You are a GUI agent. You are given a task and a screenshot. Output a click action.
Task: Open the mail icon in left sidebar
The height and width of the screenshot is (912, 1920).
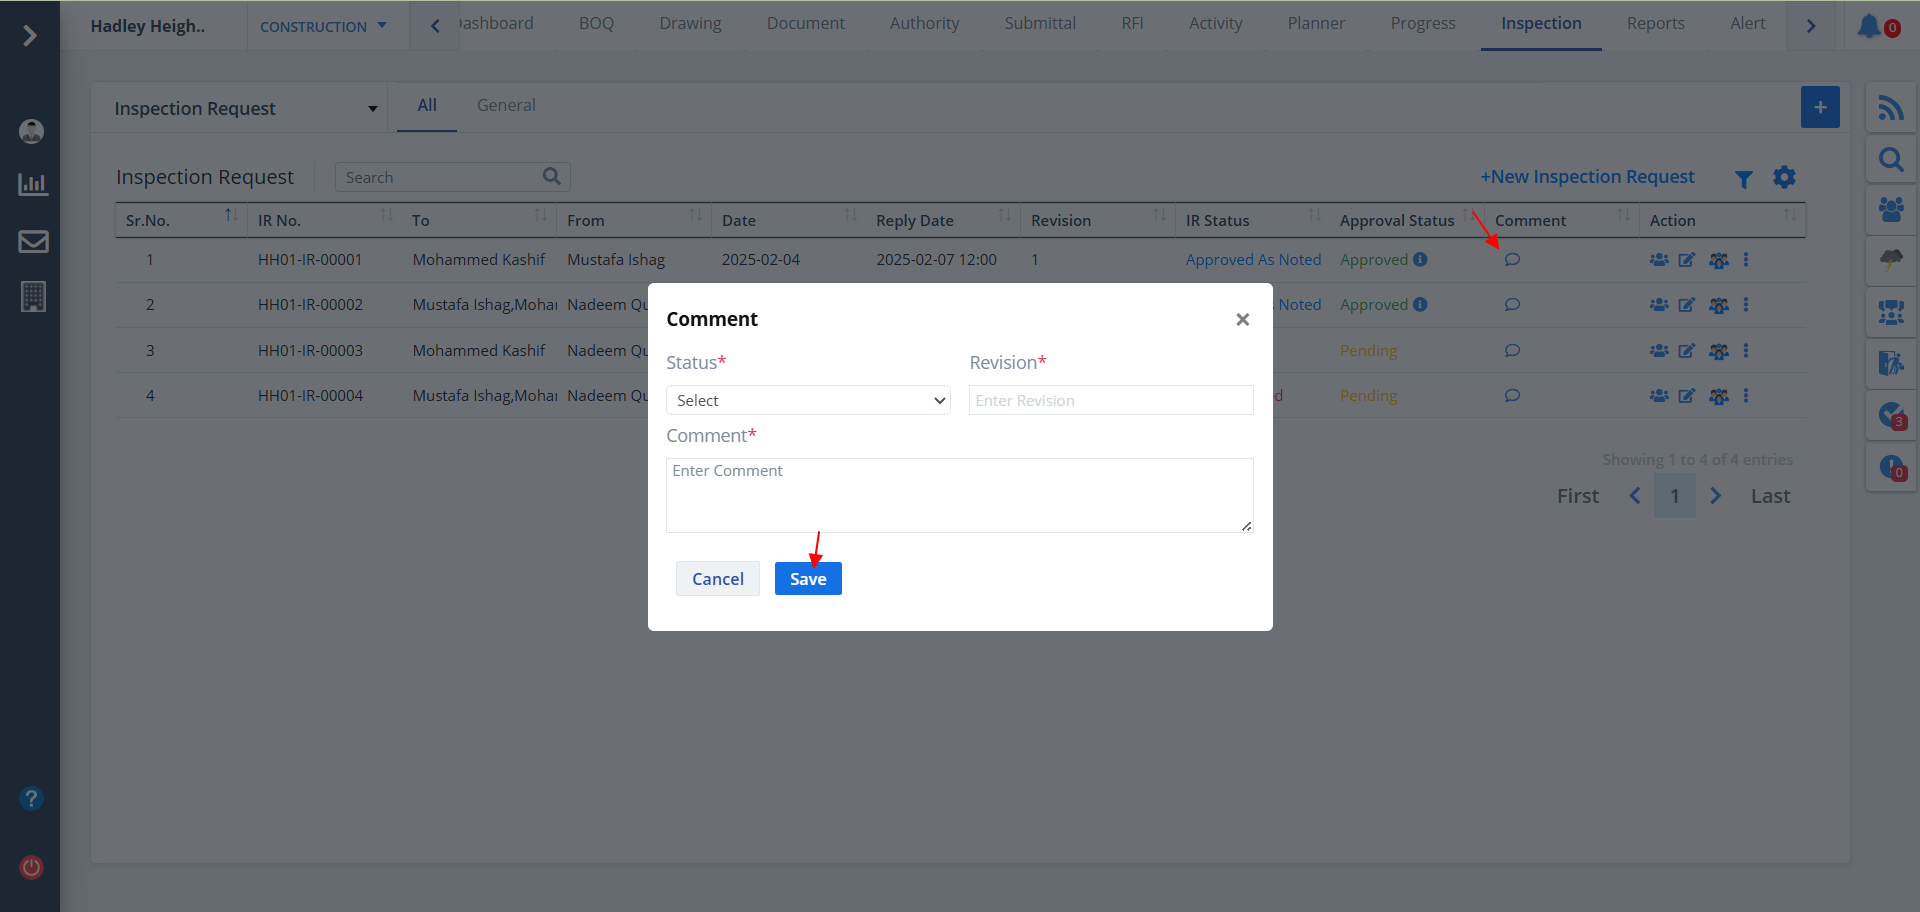pyautogui.click(x=33, y=242)
